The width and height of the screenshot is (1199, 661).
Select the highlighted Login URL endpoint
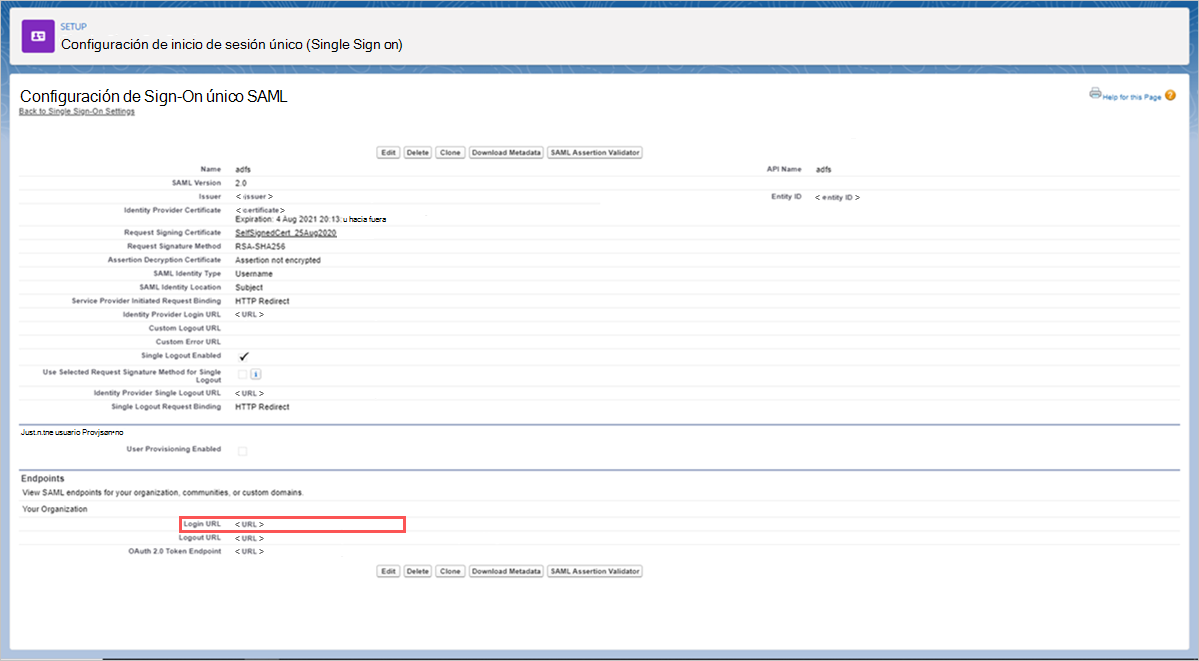[248, 523]
